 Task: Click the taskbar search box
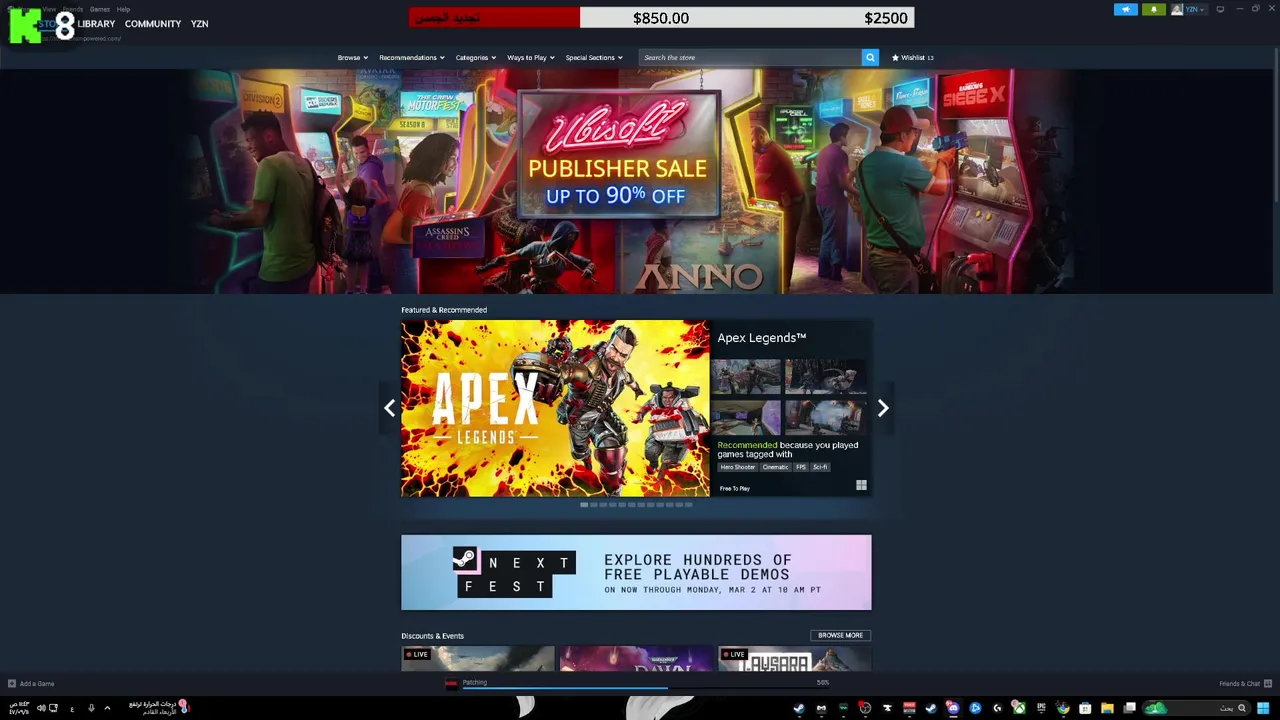pyautogui.click(x=1196, y=708)
